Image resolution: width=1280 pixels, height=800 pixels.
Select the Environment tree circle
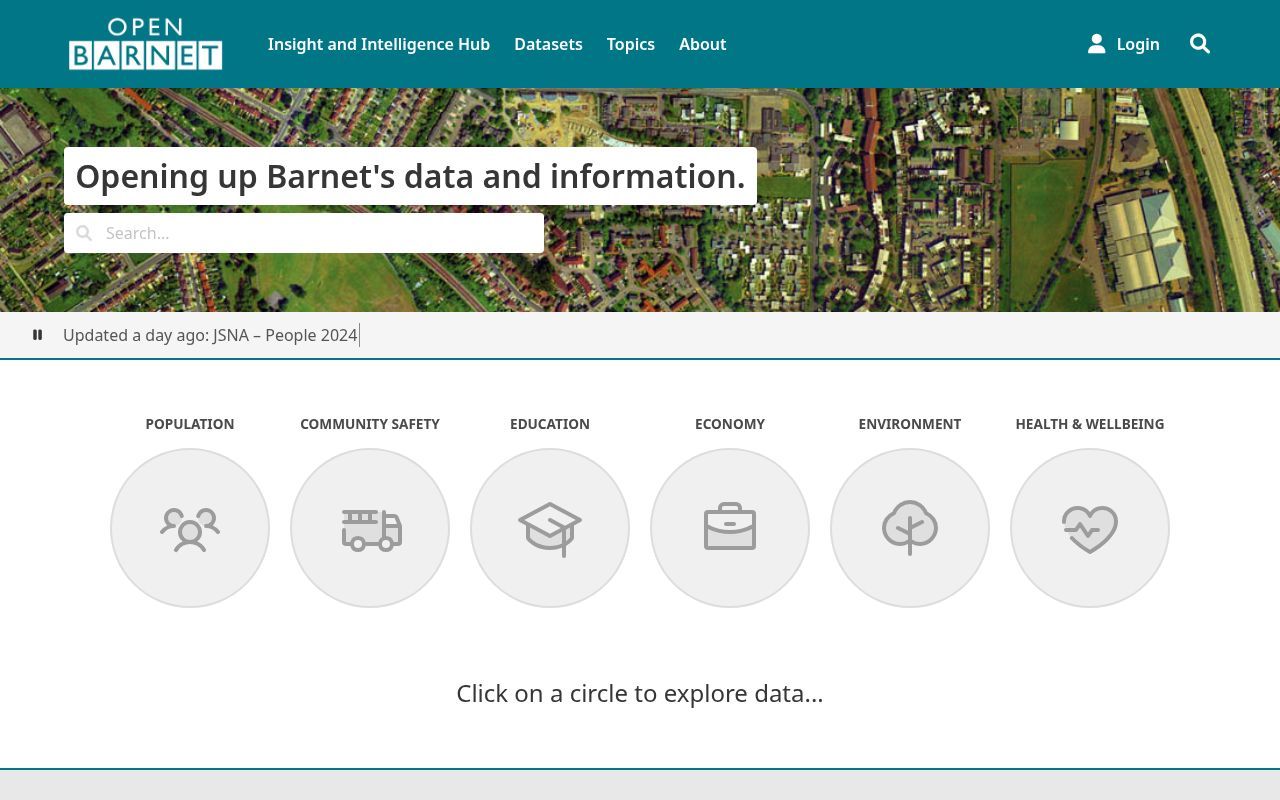coord(910,528)
